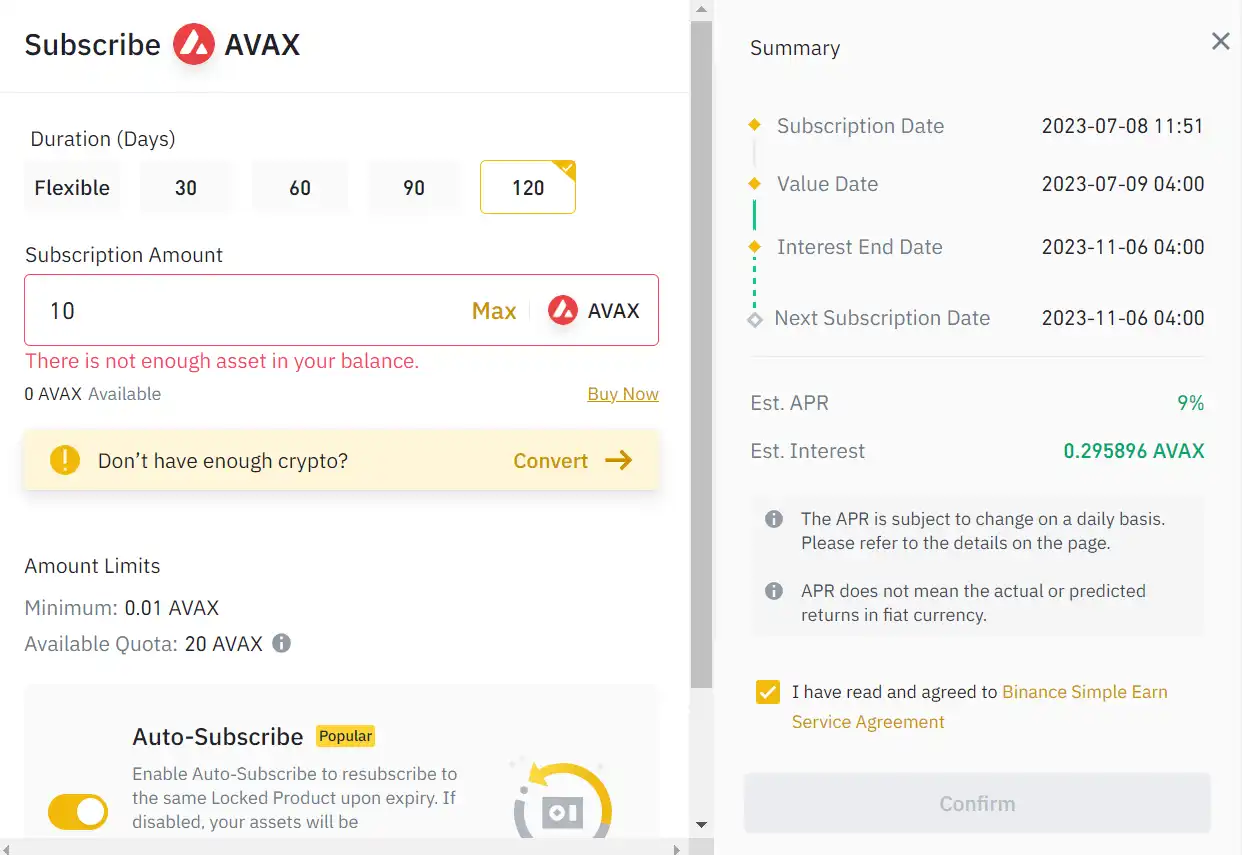Click the 'Minimum: 0.01 AVAX' text
The image size is (1242, 855).
[x=122, y=608]
